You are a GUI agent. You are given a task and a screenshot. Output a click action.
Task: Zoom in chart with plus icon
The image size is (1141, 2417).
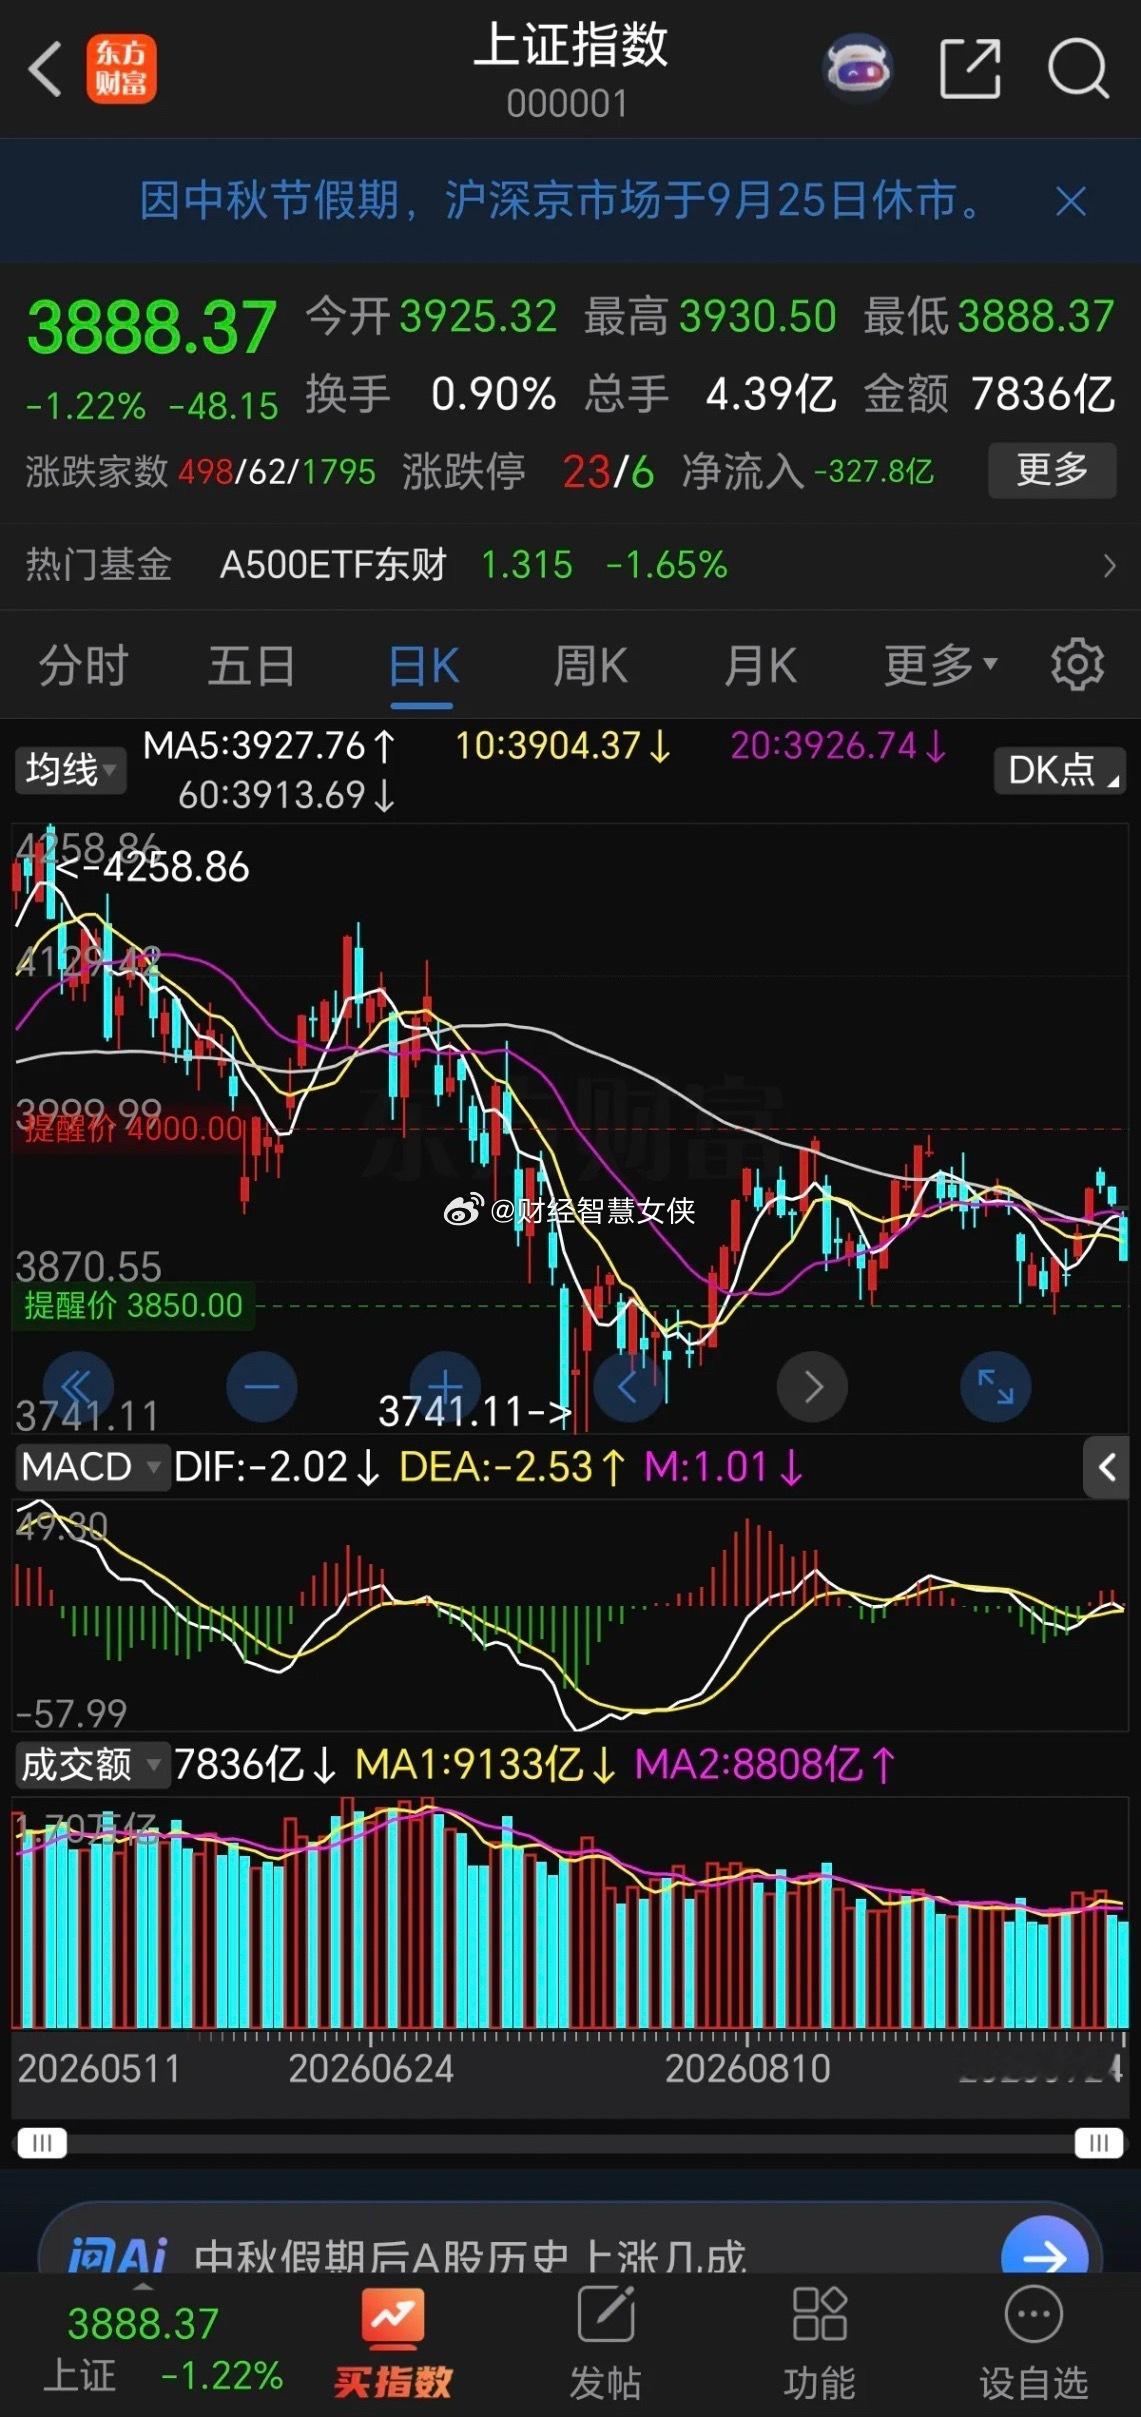click(x=446, y=1386)
